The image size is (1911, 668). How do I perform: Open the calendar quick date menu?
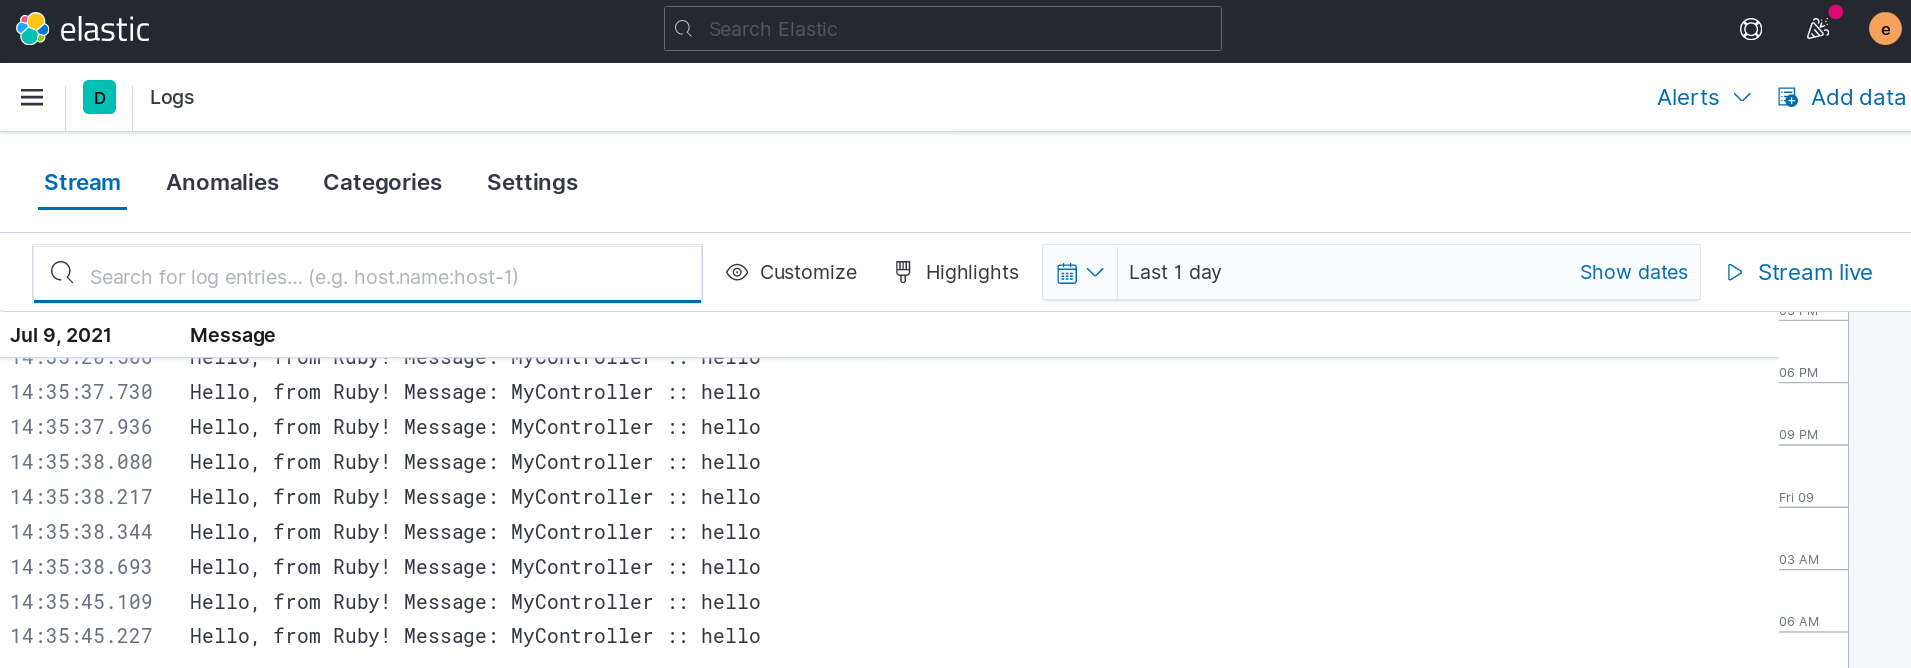(1080, 272)
